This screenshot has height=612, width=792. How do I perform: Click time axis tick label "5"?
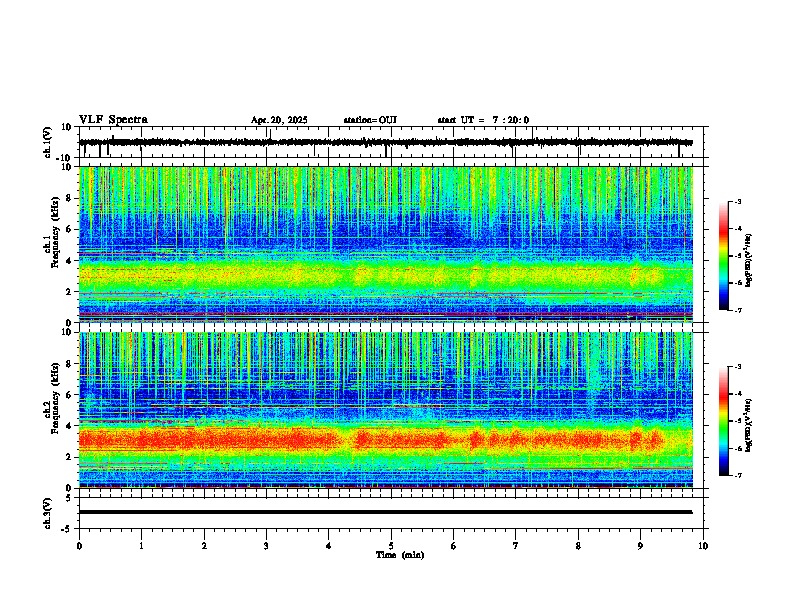[x=391, y=546]
